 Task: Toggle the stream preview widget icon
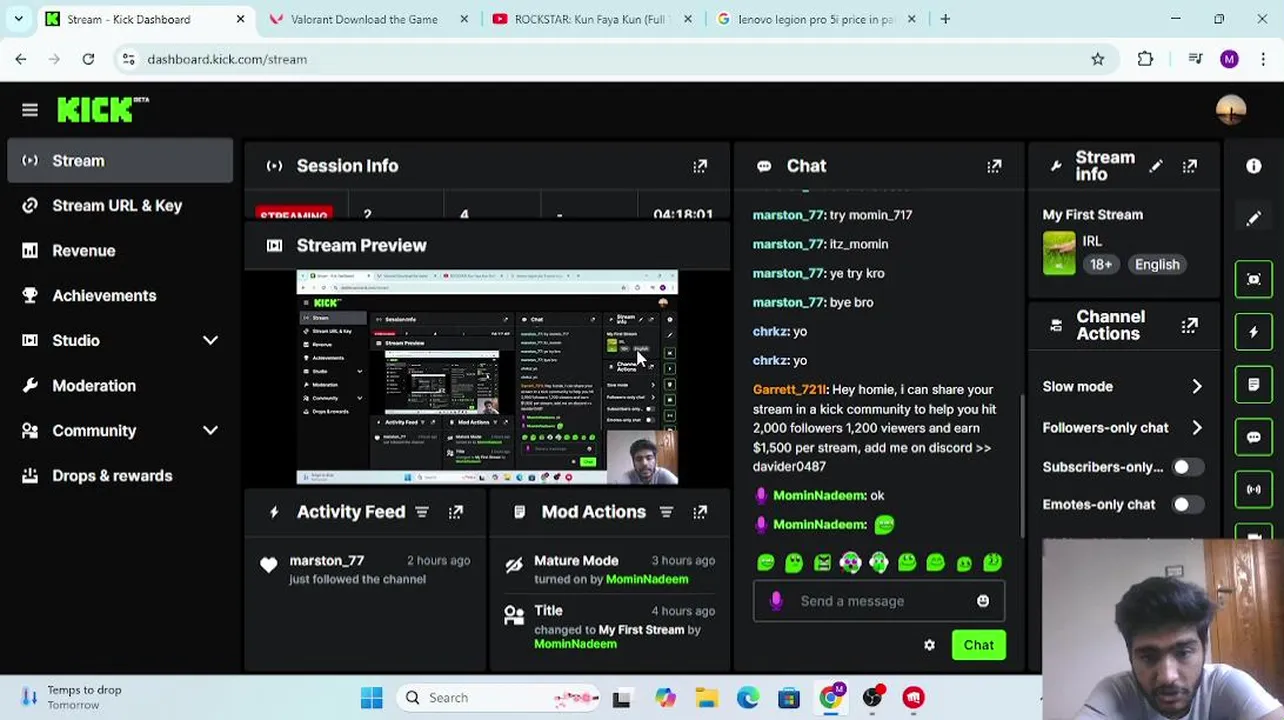1254,279
